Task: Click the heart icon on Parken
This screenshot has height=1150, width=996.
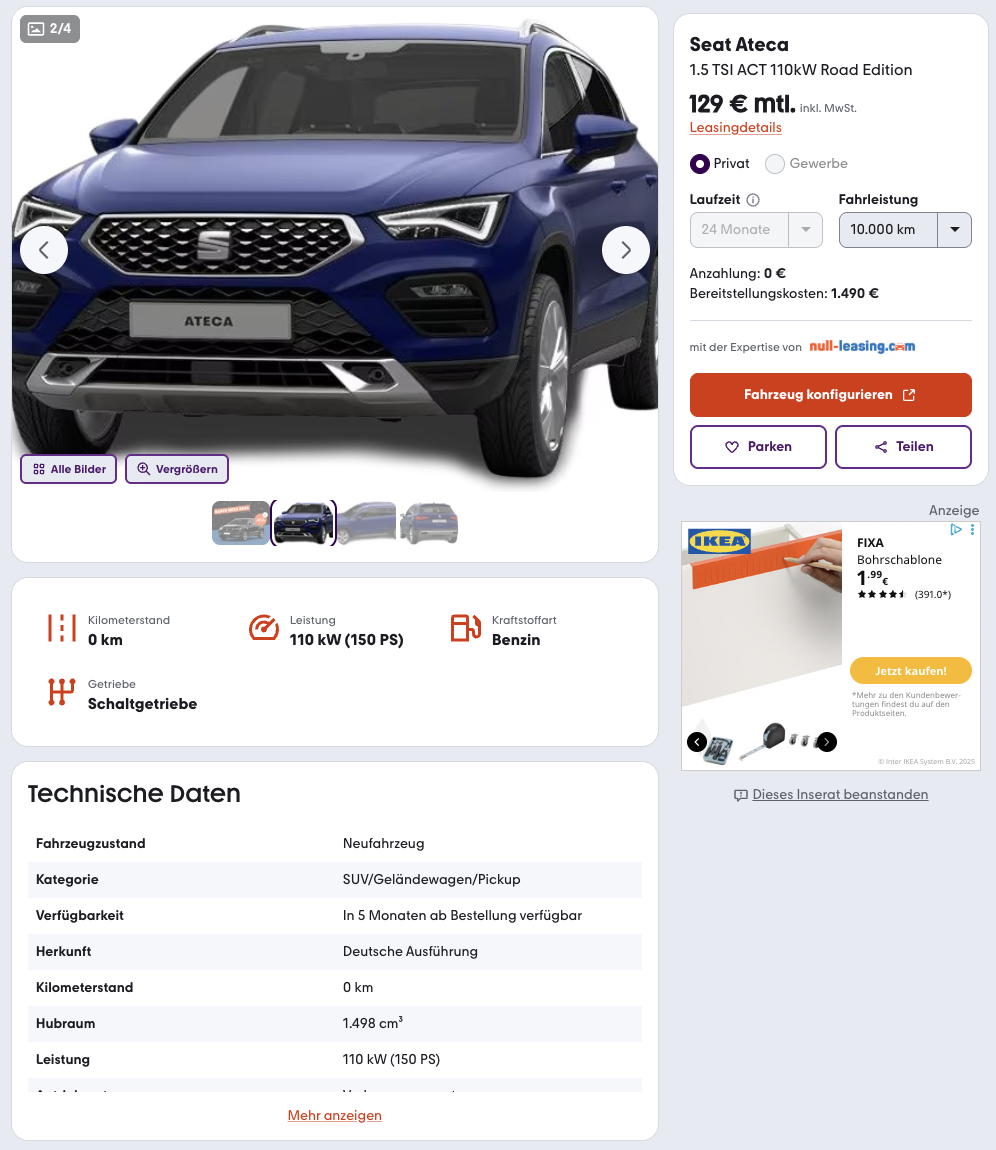Action: coord(731,447)
